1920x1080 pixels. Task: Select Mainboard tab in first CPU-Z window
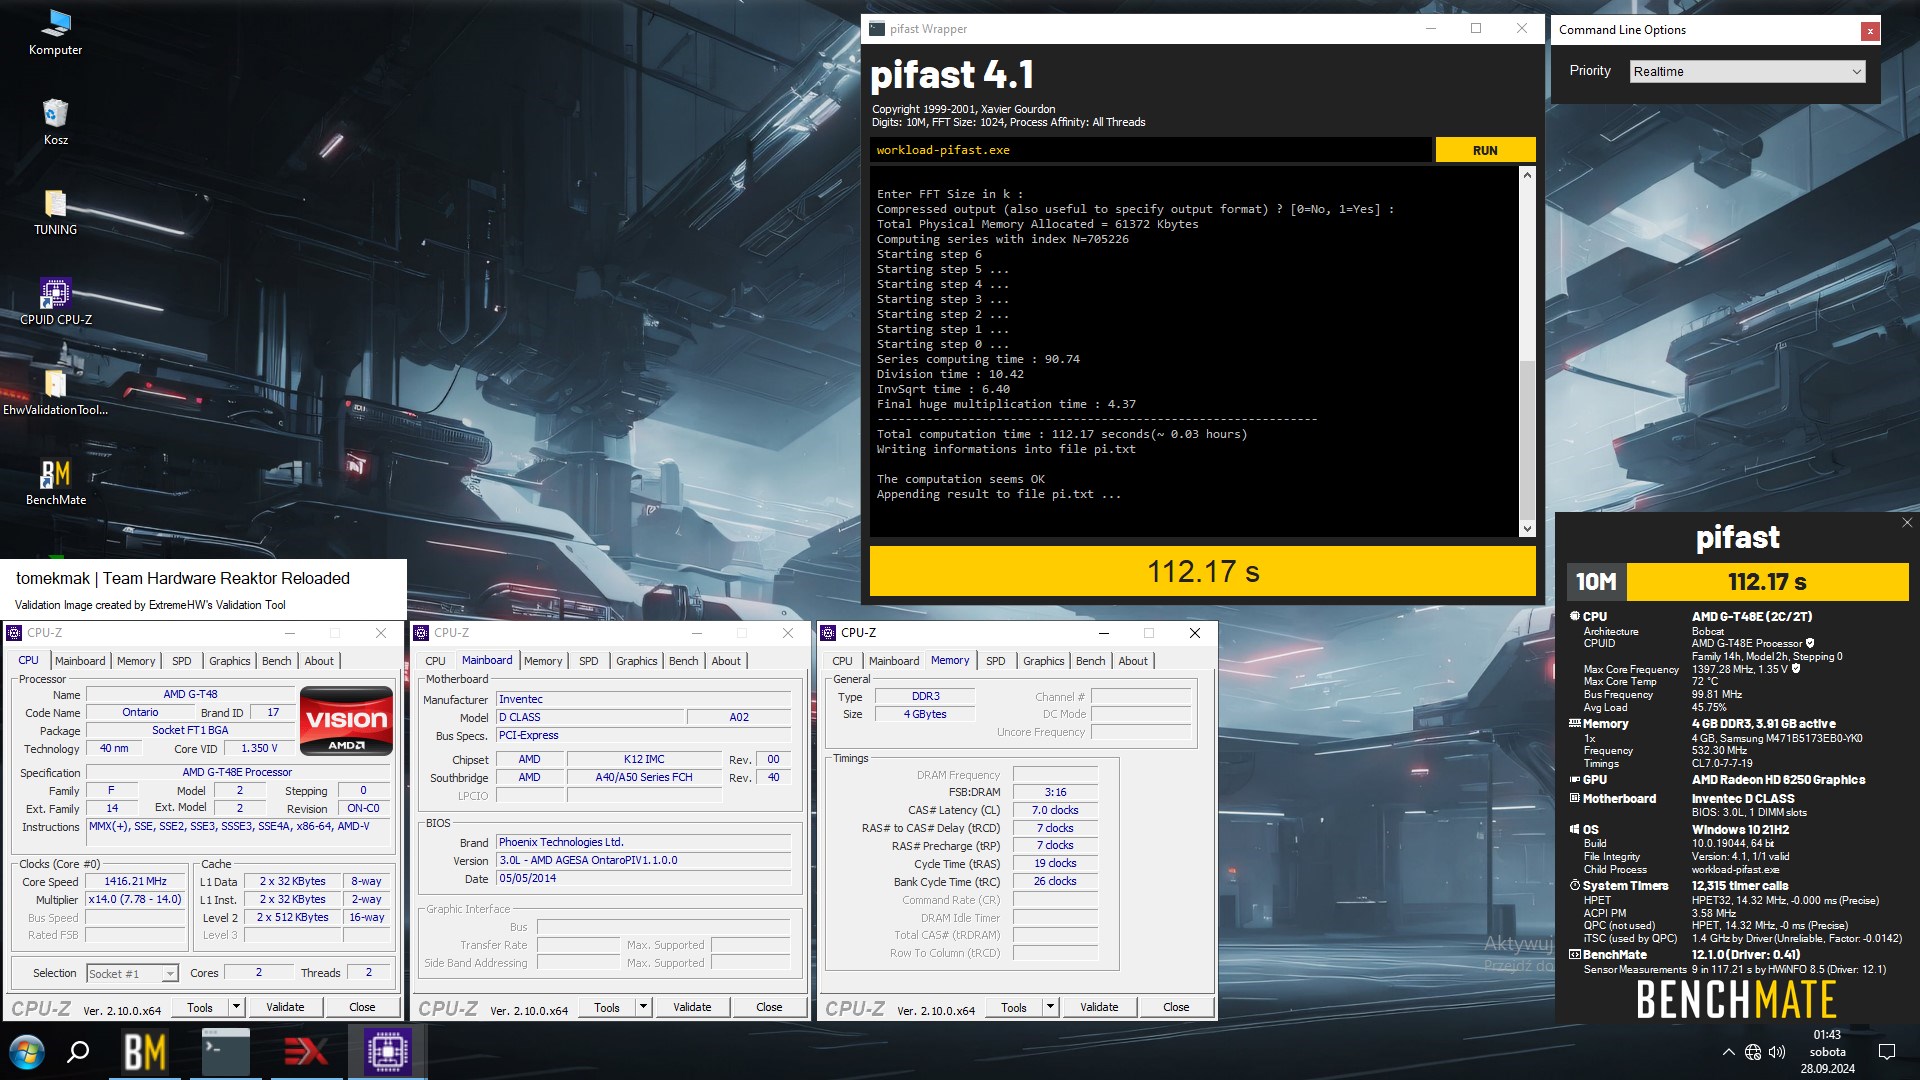(80, 661)
